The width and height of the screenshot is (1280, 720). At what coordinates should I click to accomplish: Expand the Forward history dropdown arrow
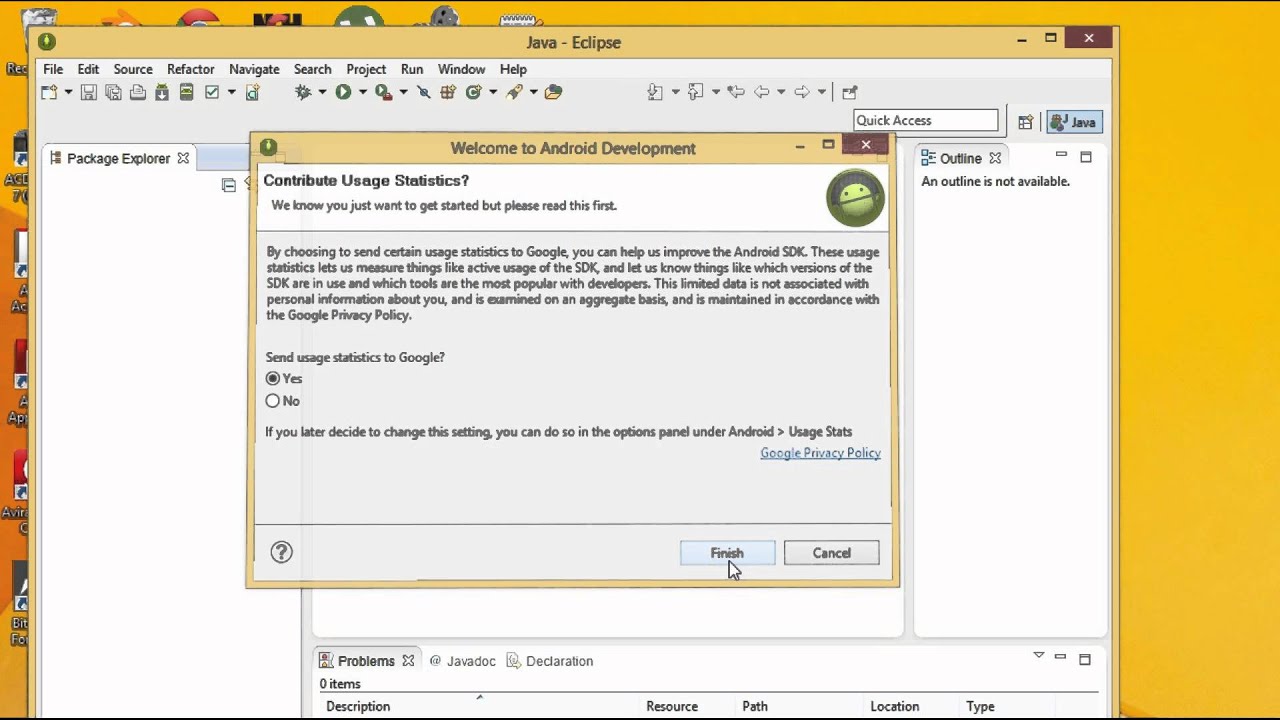point(822,92)
